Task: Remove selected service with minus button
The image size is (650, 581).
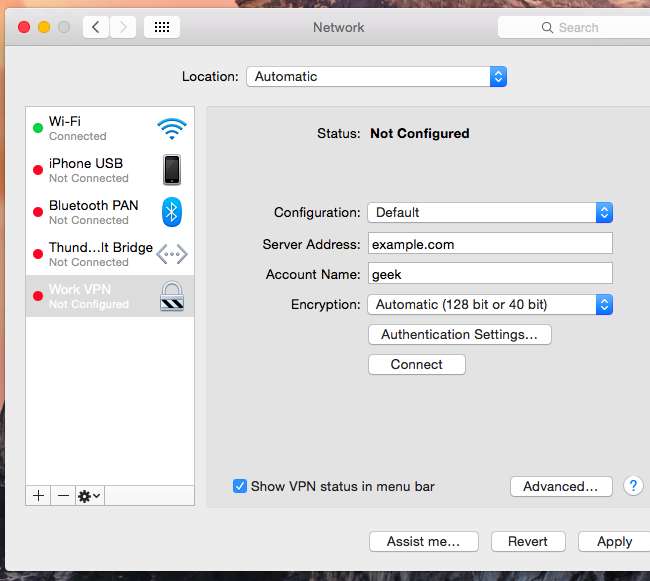Action: (63, 496)
